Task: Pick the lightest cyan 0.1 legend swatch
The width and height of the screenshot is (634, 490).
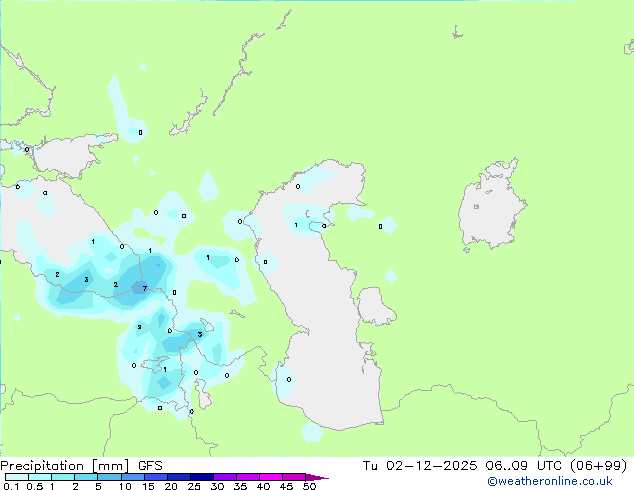Action: pos(17,477)
